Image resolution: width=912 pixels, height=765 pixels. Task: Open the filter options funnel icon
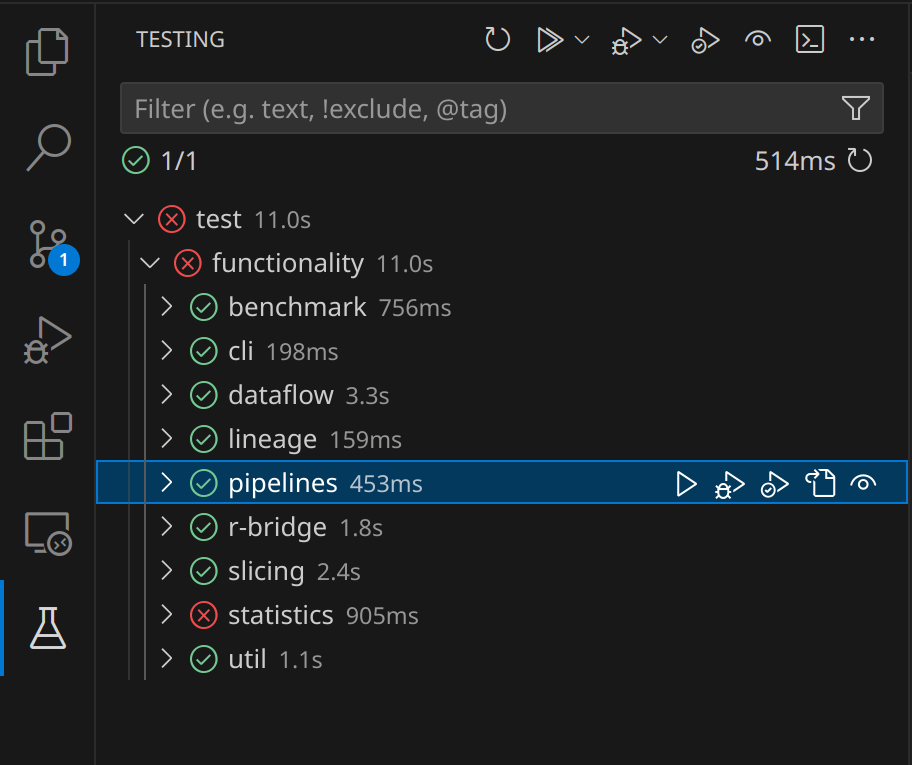(x=855, y=108)
